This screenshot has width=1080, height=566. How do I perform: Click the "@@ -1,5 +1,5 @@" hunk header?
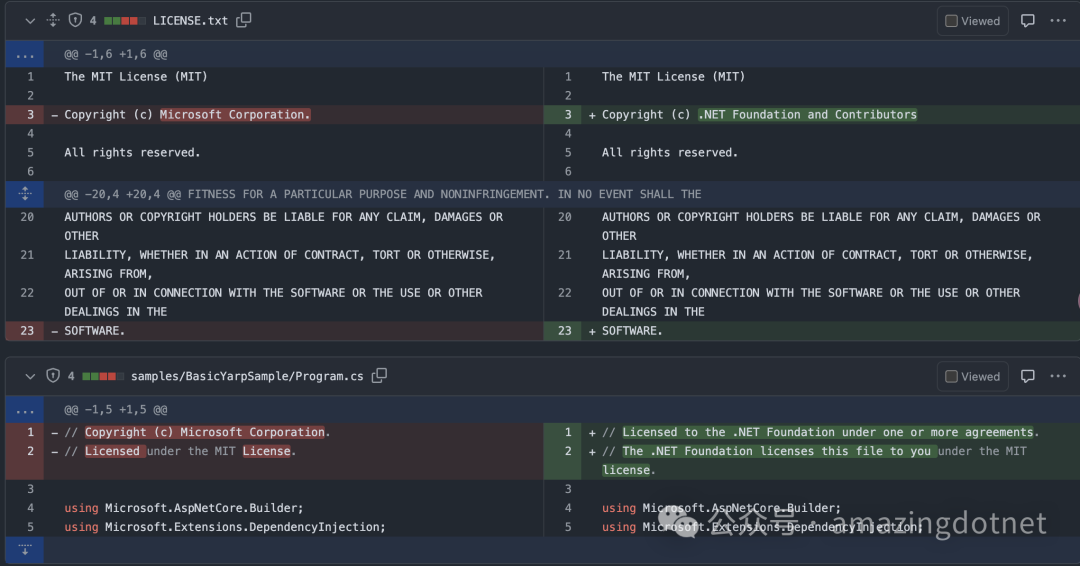click(116, 410)
